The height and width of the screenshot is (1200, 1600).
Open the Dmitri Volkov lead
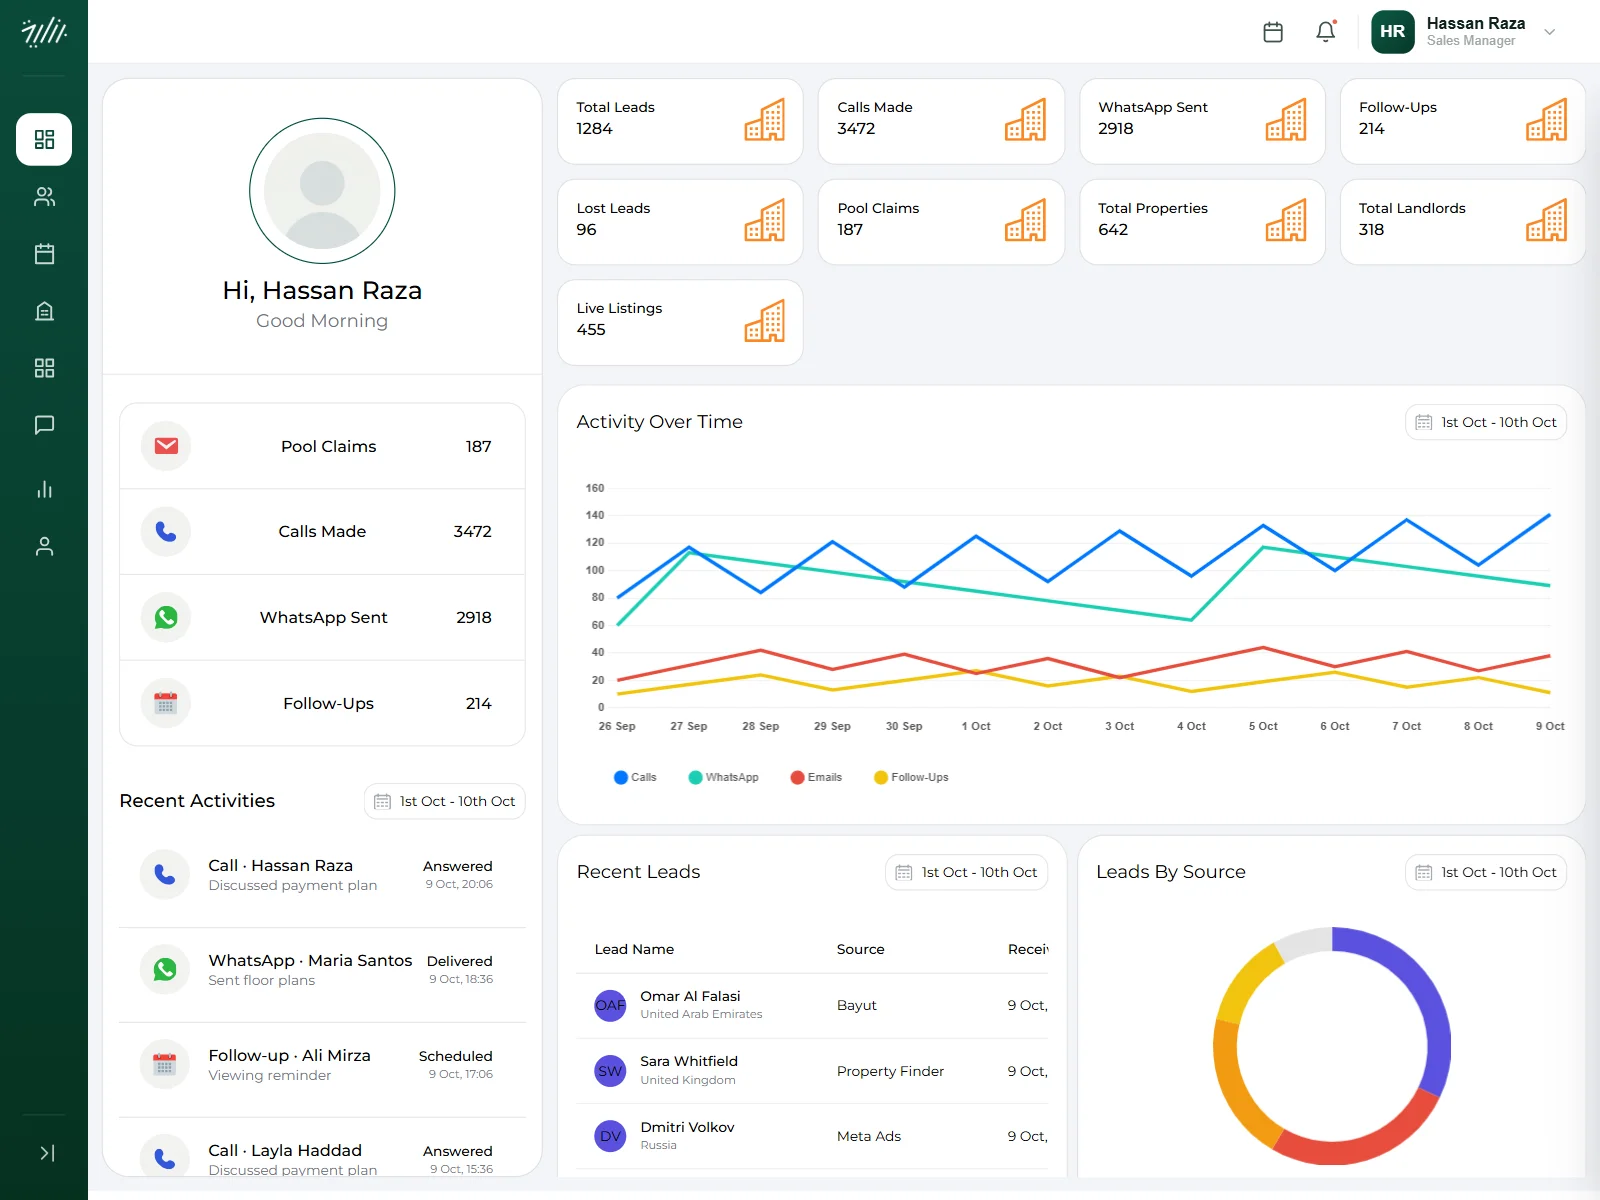(812, 1136)
